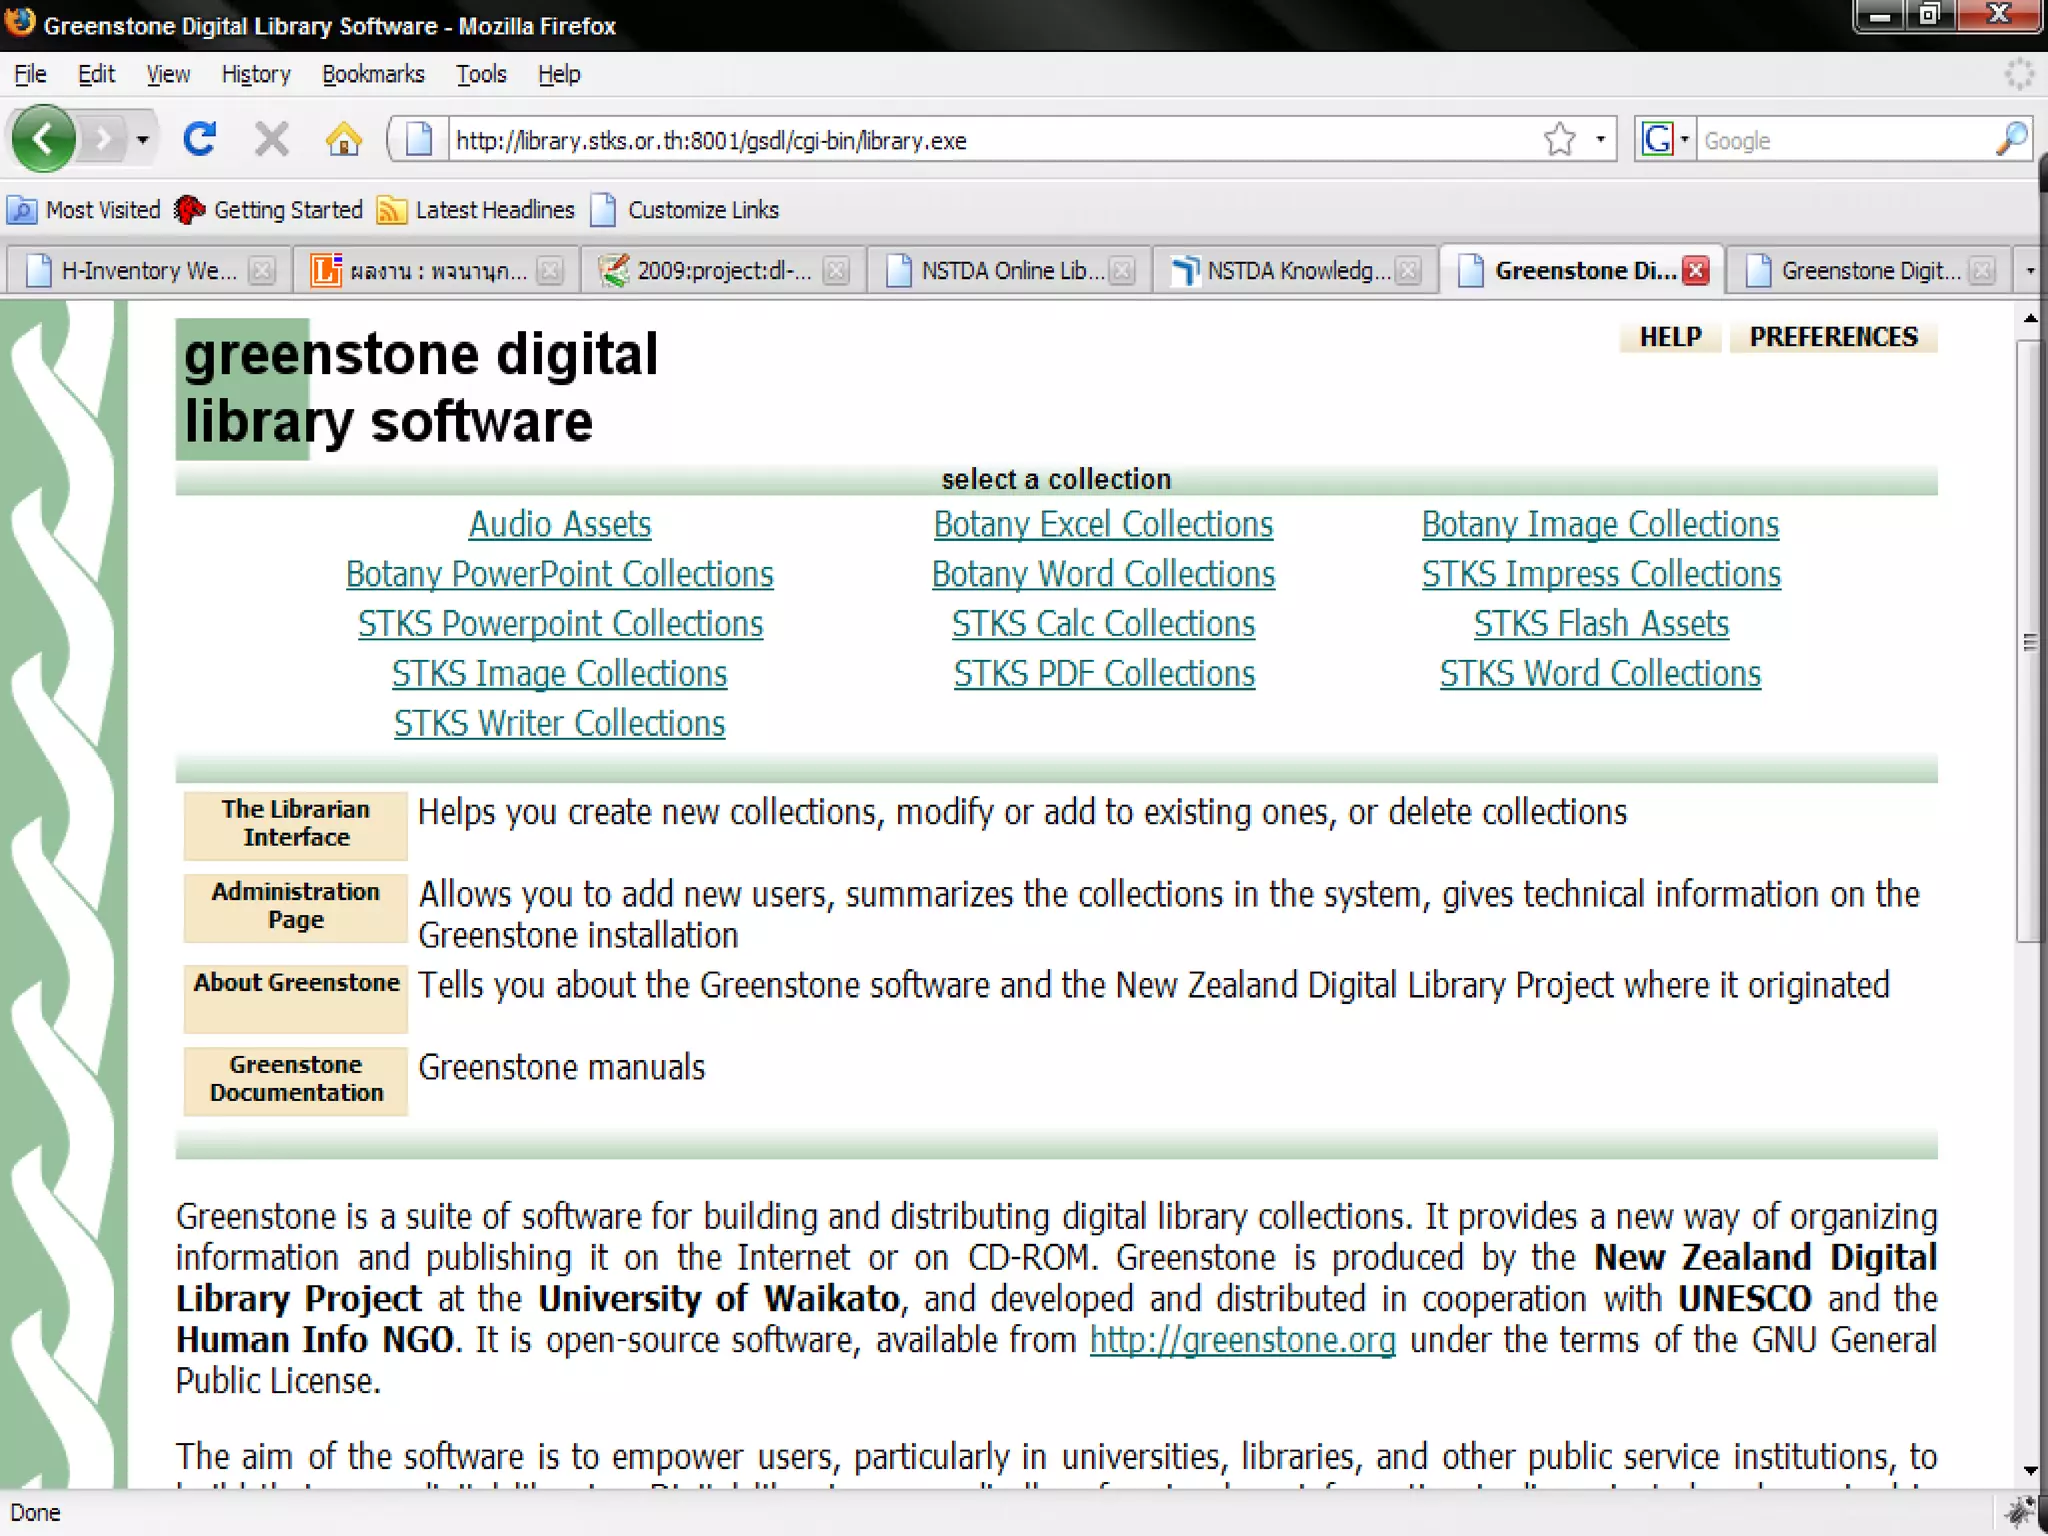Open the back/forward history dropdown arrow
The height and width of the screenshot is (1536, 2048).
tap(143, 140)
